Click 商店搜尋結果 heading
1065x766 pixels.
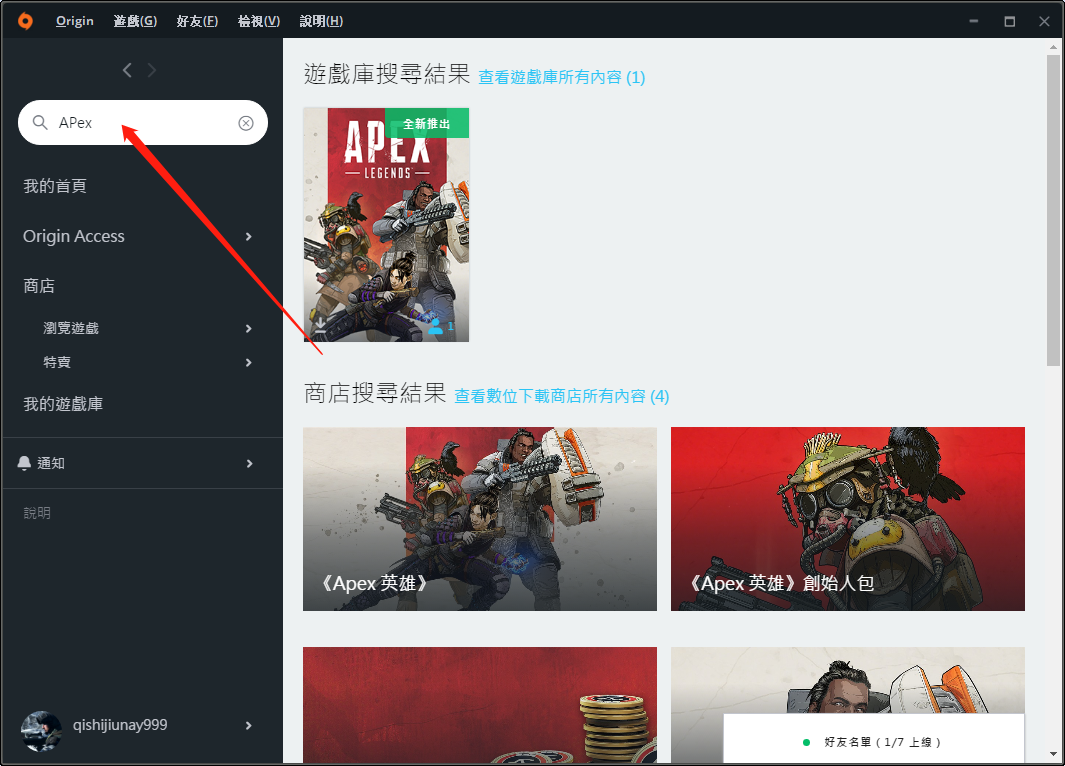[375, 393]
